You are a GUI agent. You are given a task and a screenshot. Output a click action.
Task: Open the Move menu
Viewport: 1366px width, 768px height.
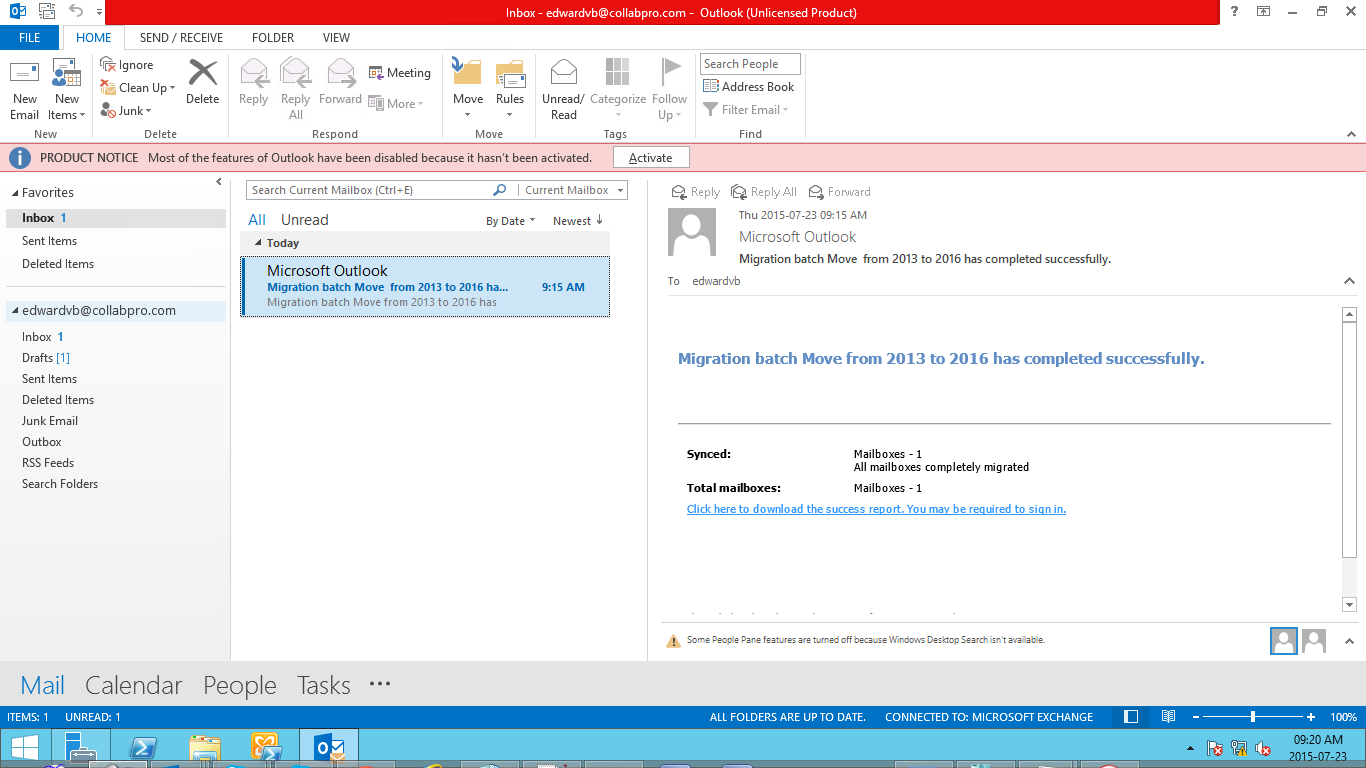pos(468,90)
